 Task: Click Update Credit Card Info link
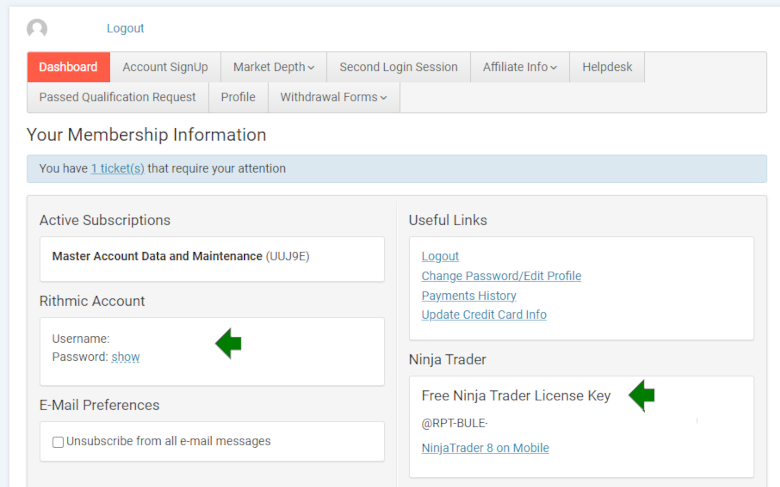(483, 315)
